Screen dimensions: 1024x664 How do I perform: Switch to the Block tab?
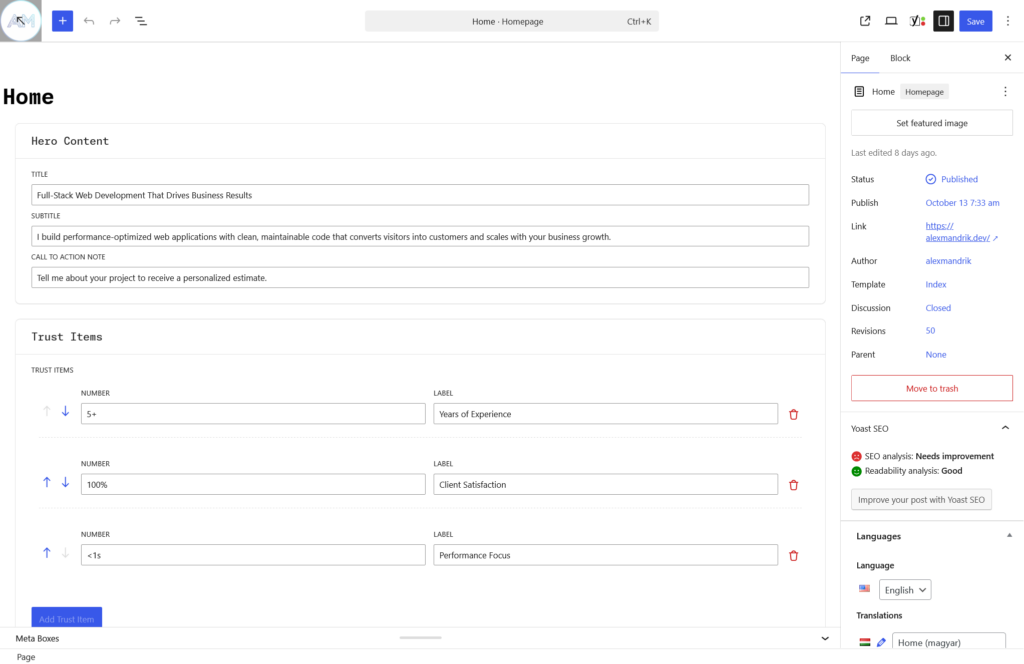tap(899, 57)
